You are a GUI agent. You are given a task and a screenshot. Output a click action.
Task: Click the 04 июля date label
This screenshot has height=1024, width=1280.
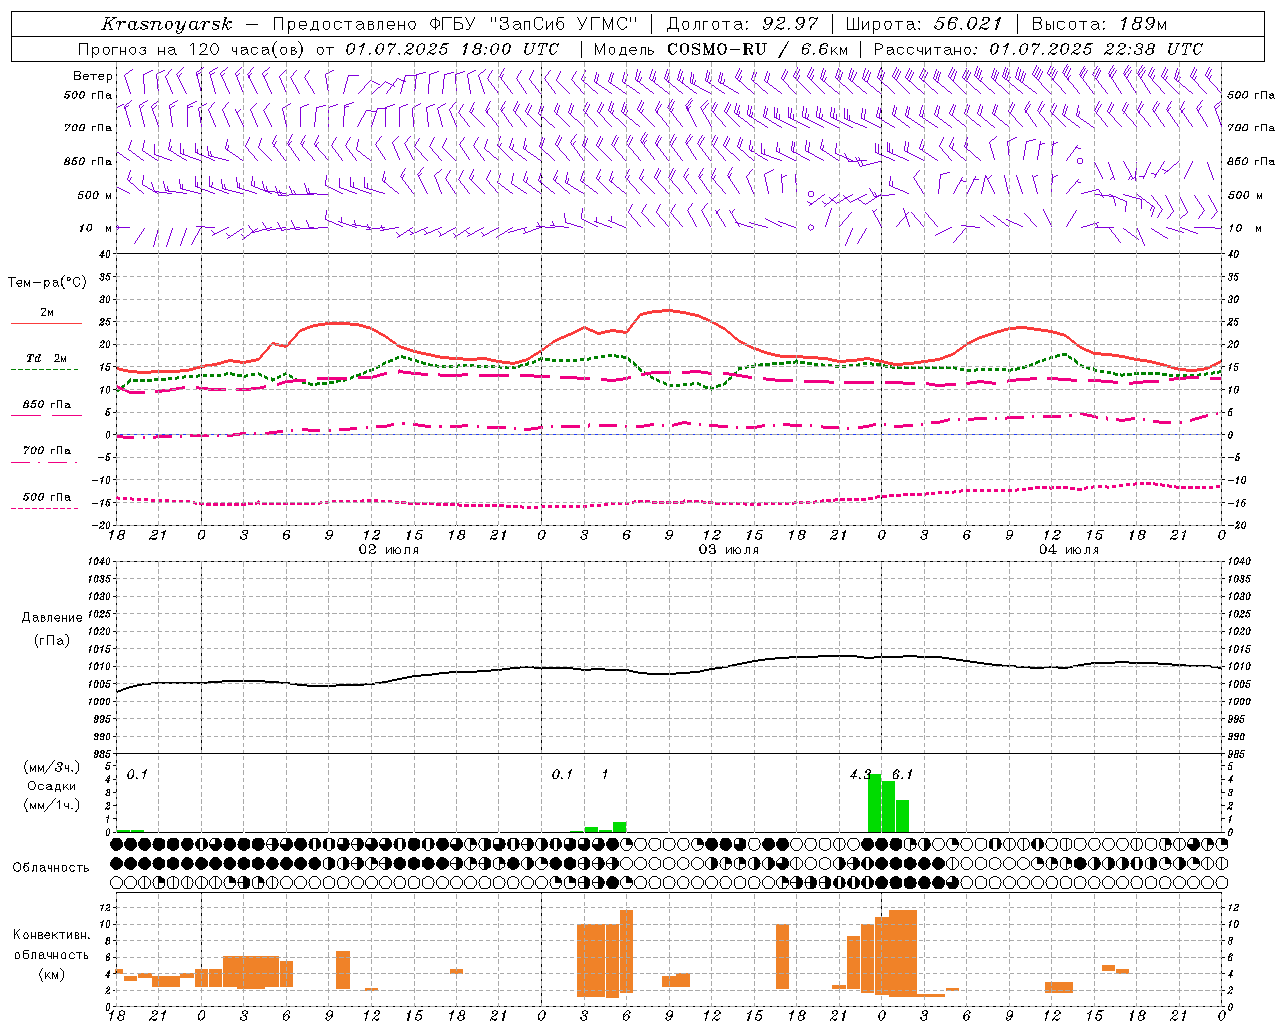coord(1069,550)
